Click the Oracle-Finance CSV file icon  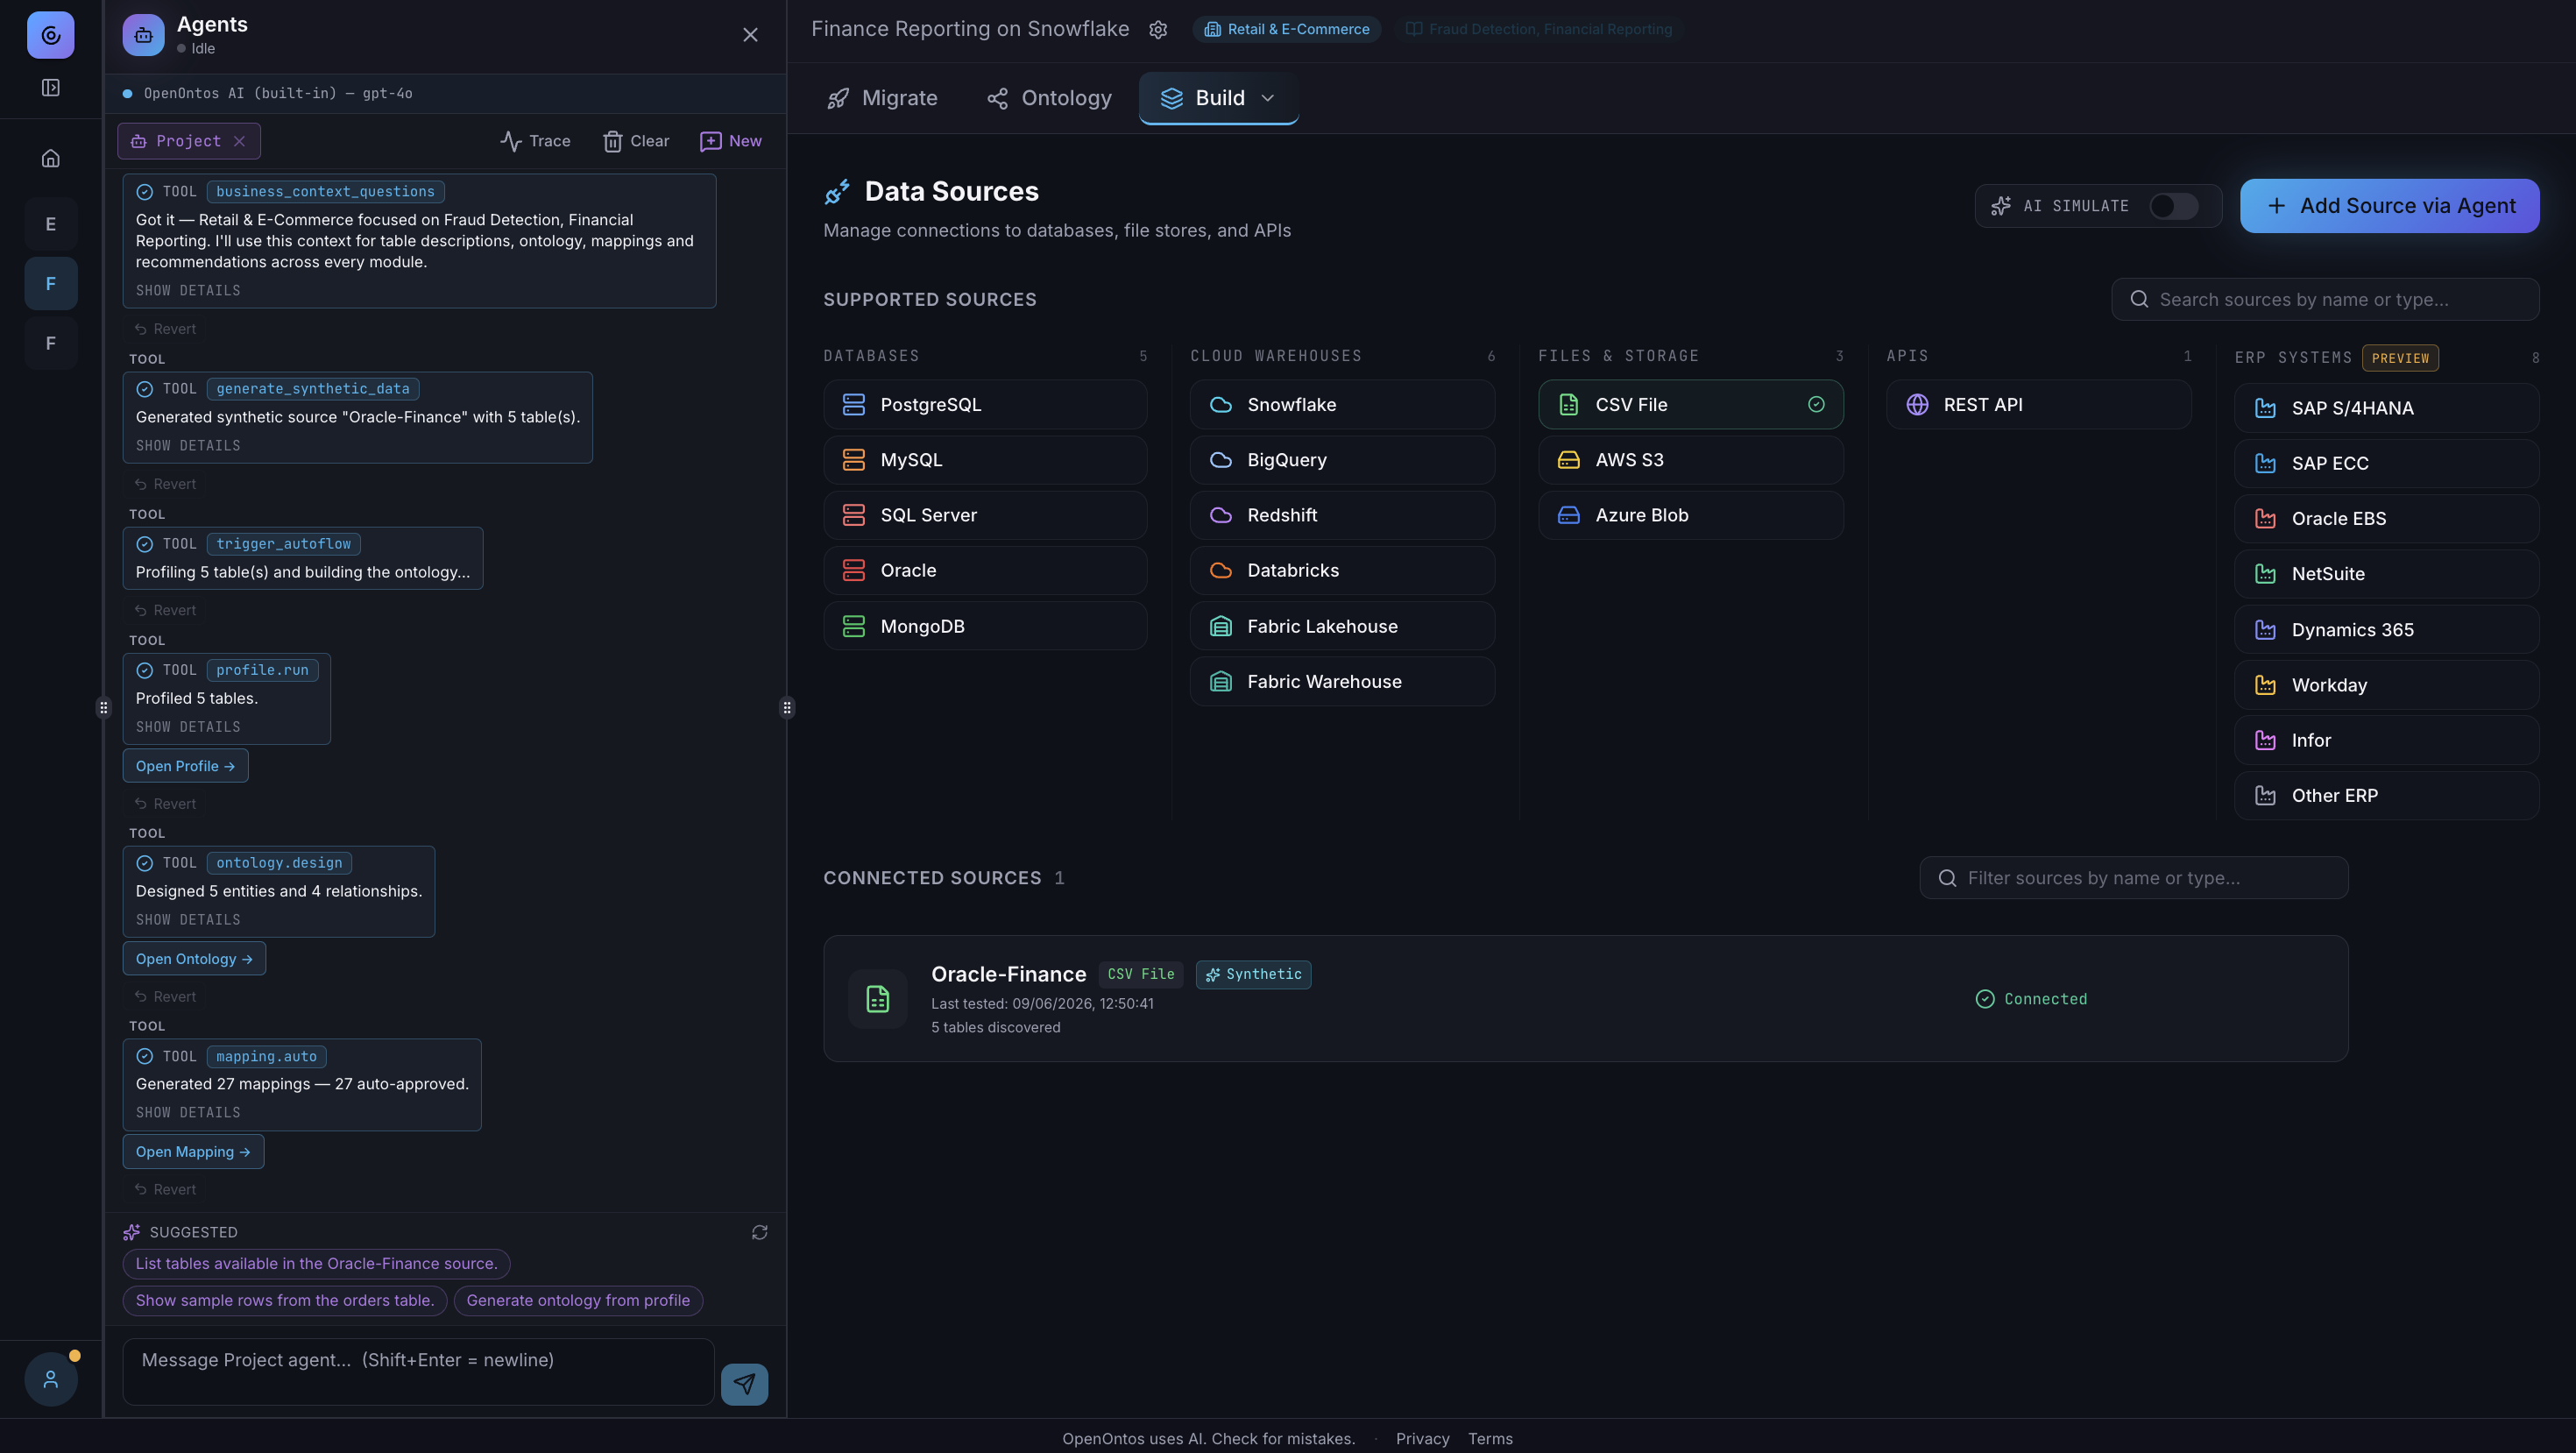pyautogui.click(x=878, y=998)
